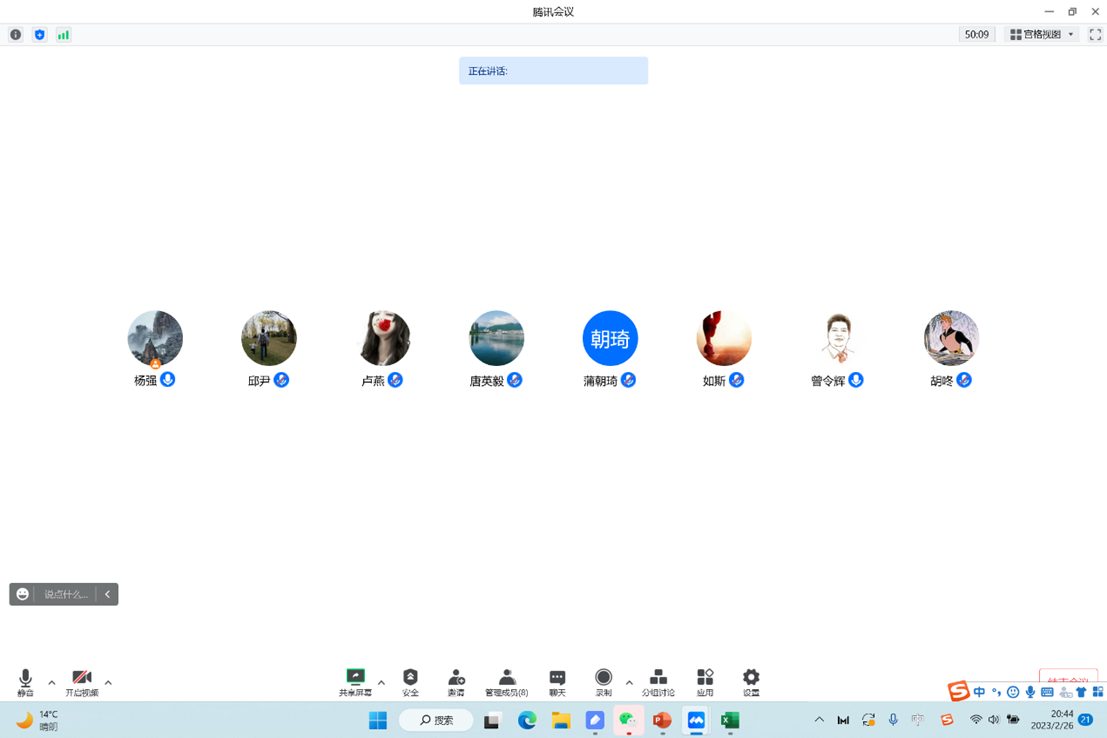This screenshot has width=1107, height=738.
Task: Click the meeting info icon at top left
Action: click(16, 34)
